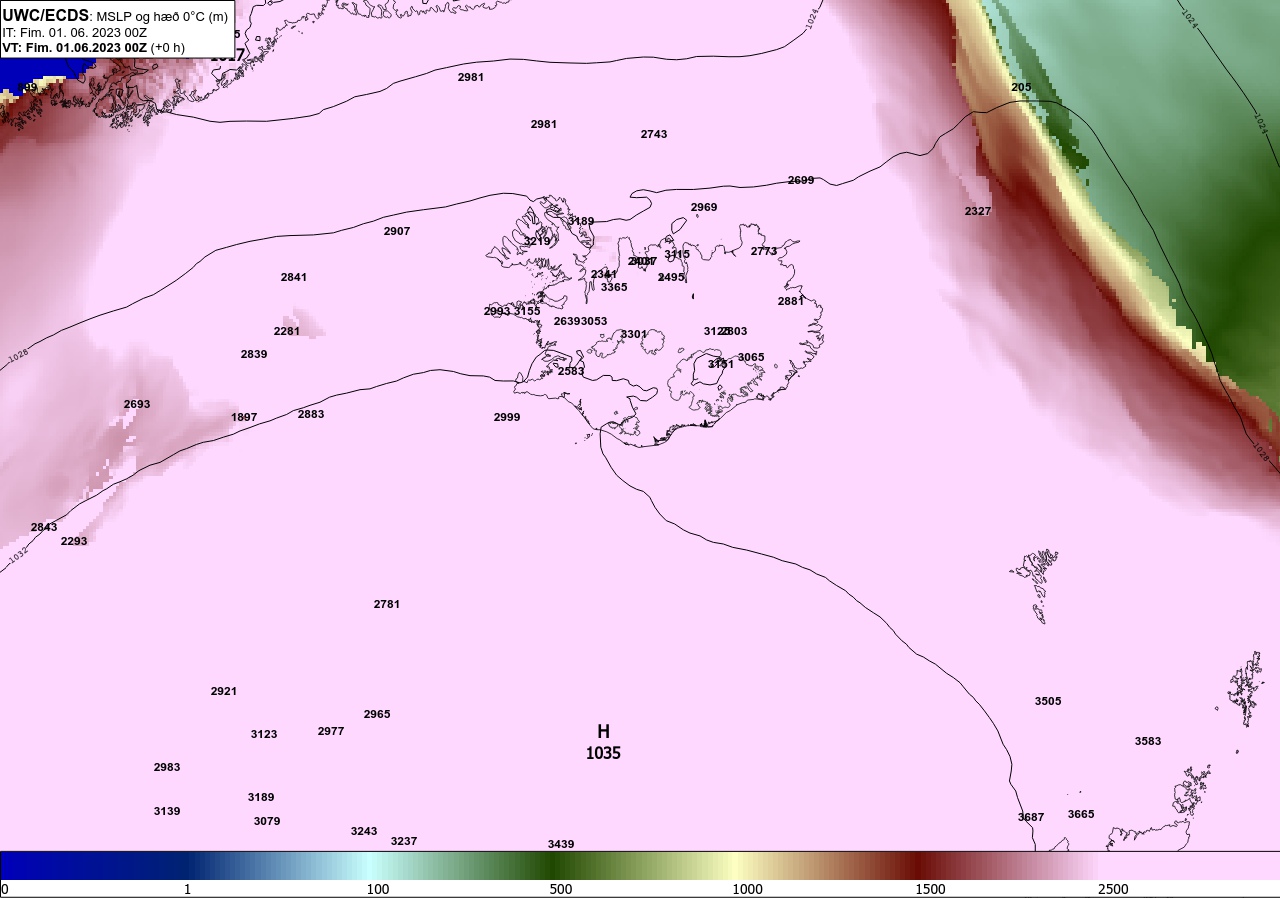Screen dimensions: 1280x898
Task: Click the 3219 value over the Westfjords
Action: coord(537,241)
